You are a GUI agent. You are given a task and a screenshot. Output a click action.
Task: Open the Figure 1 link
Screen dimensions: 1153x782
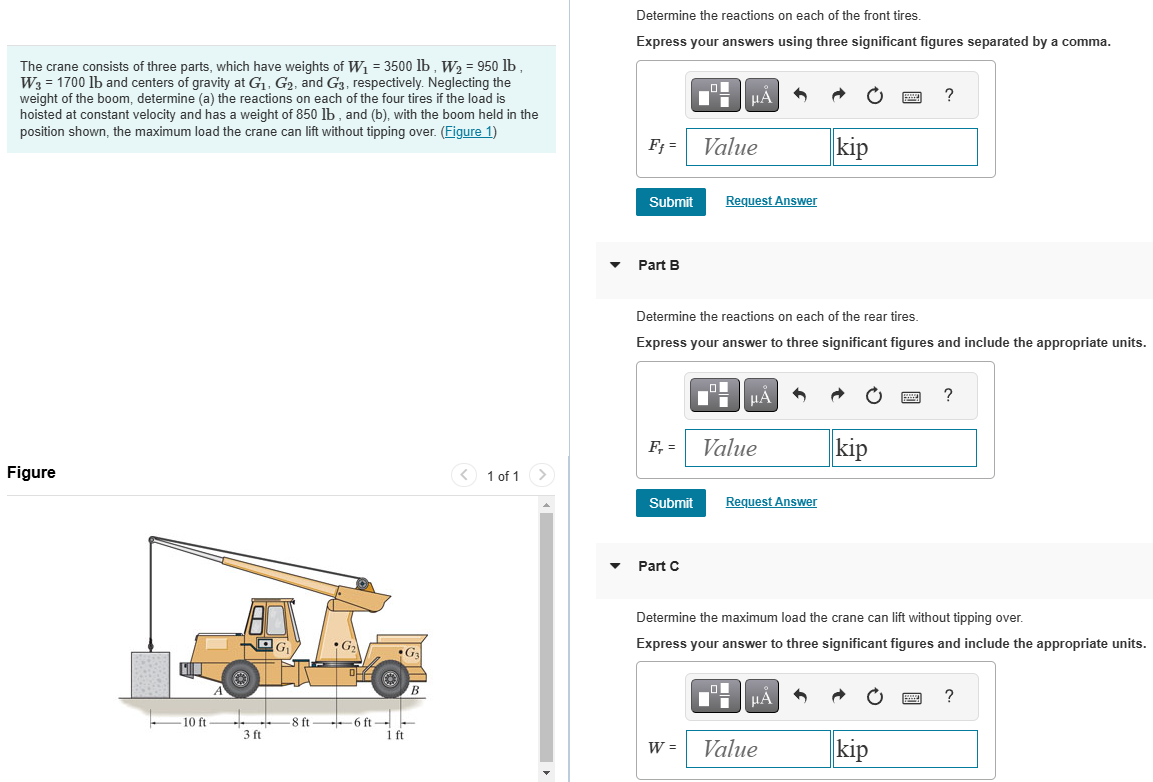click(468, 131)
